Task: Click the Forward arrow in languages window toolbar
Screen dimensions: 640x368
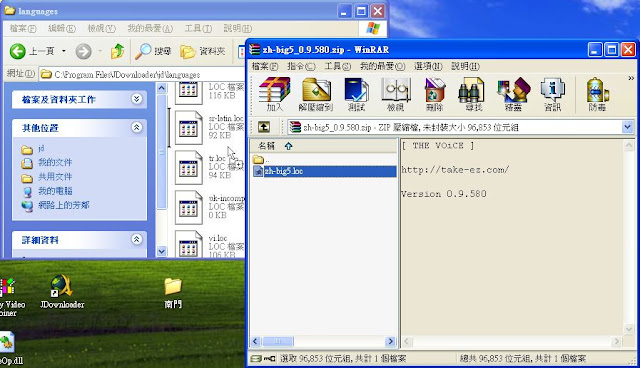Action: (83, 51)
